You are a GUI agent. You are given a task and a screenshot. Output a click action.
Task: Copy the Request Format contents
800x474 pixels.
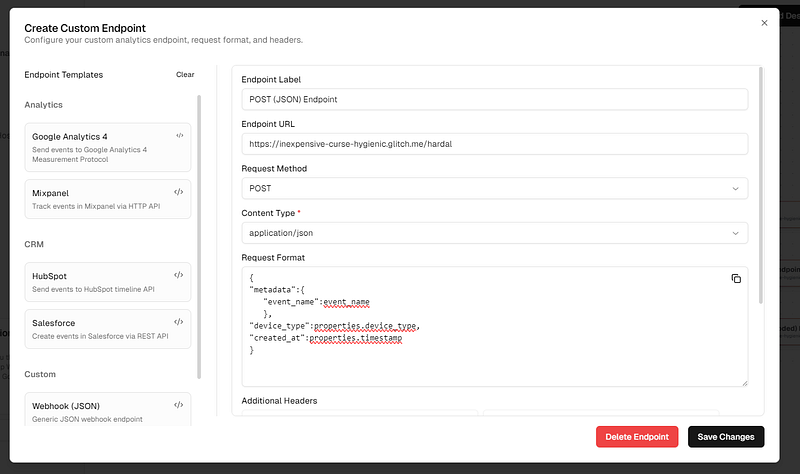pyautogui.click(x=736, y=279)
